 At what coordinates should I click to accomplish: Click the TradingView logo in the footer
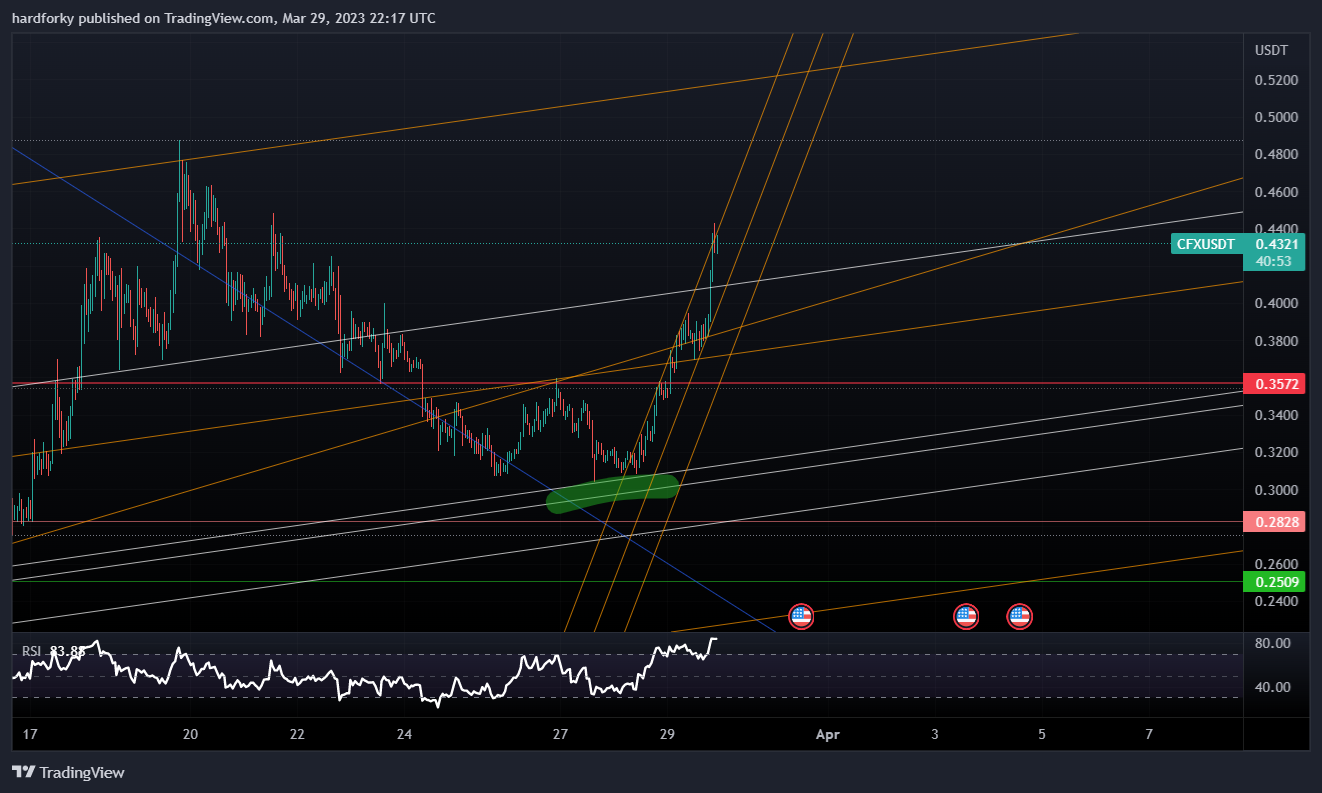(68, 772)
